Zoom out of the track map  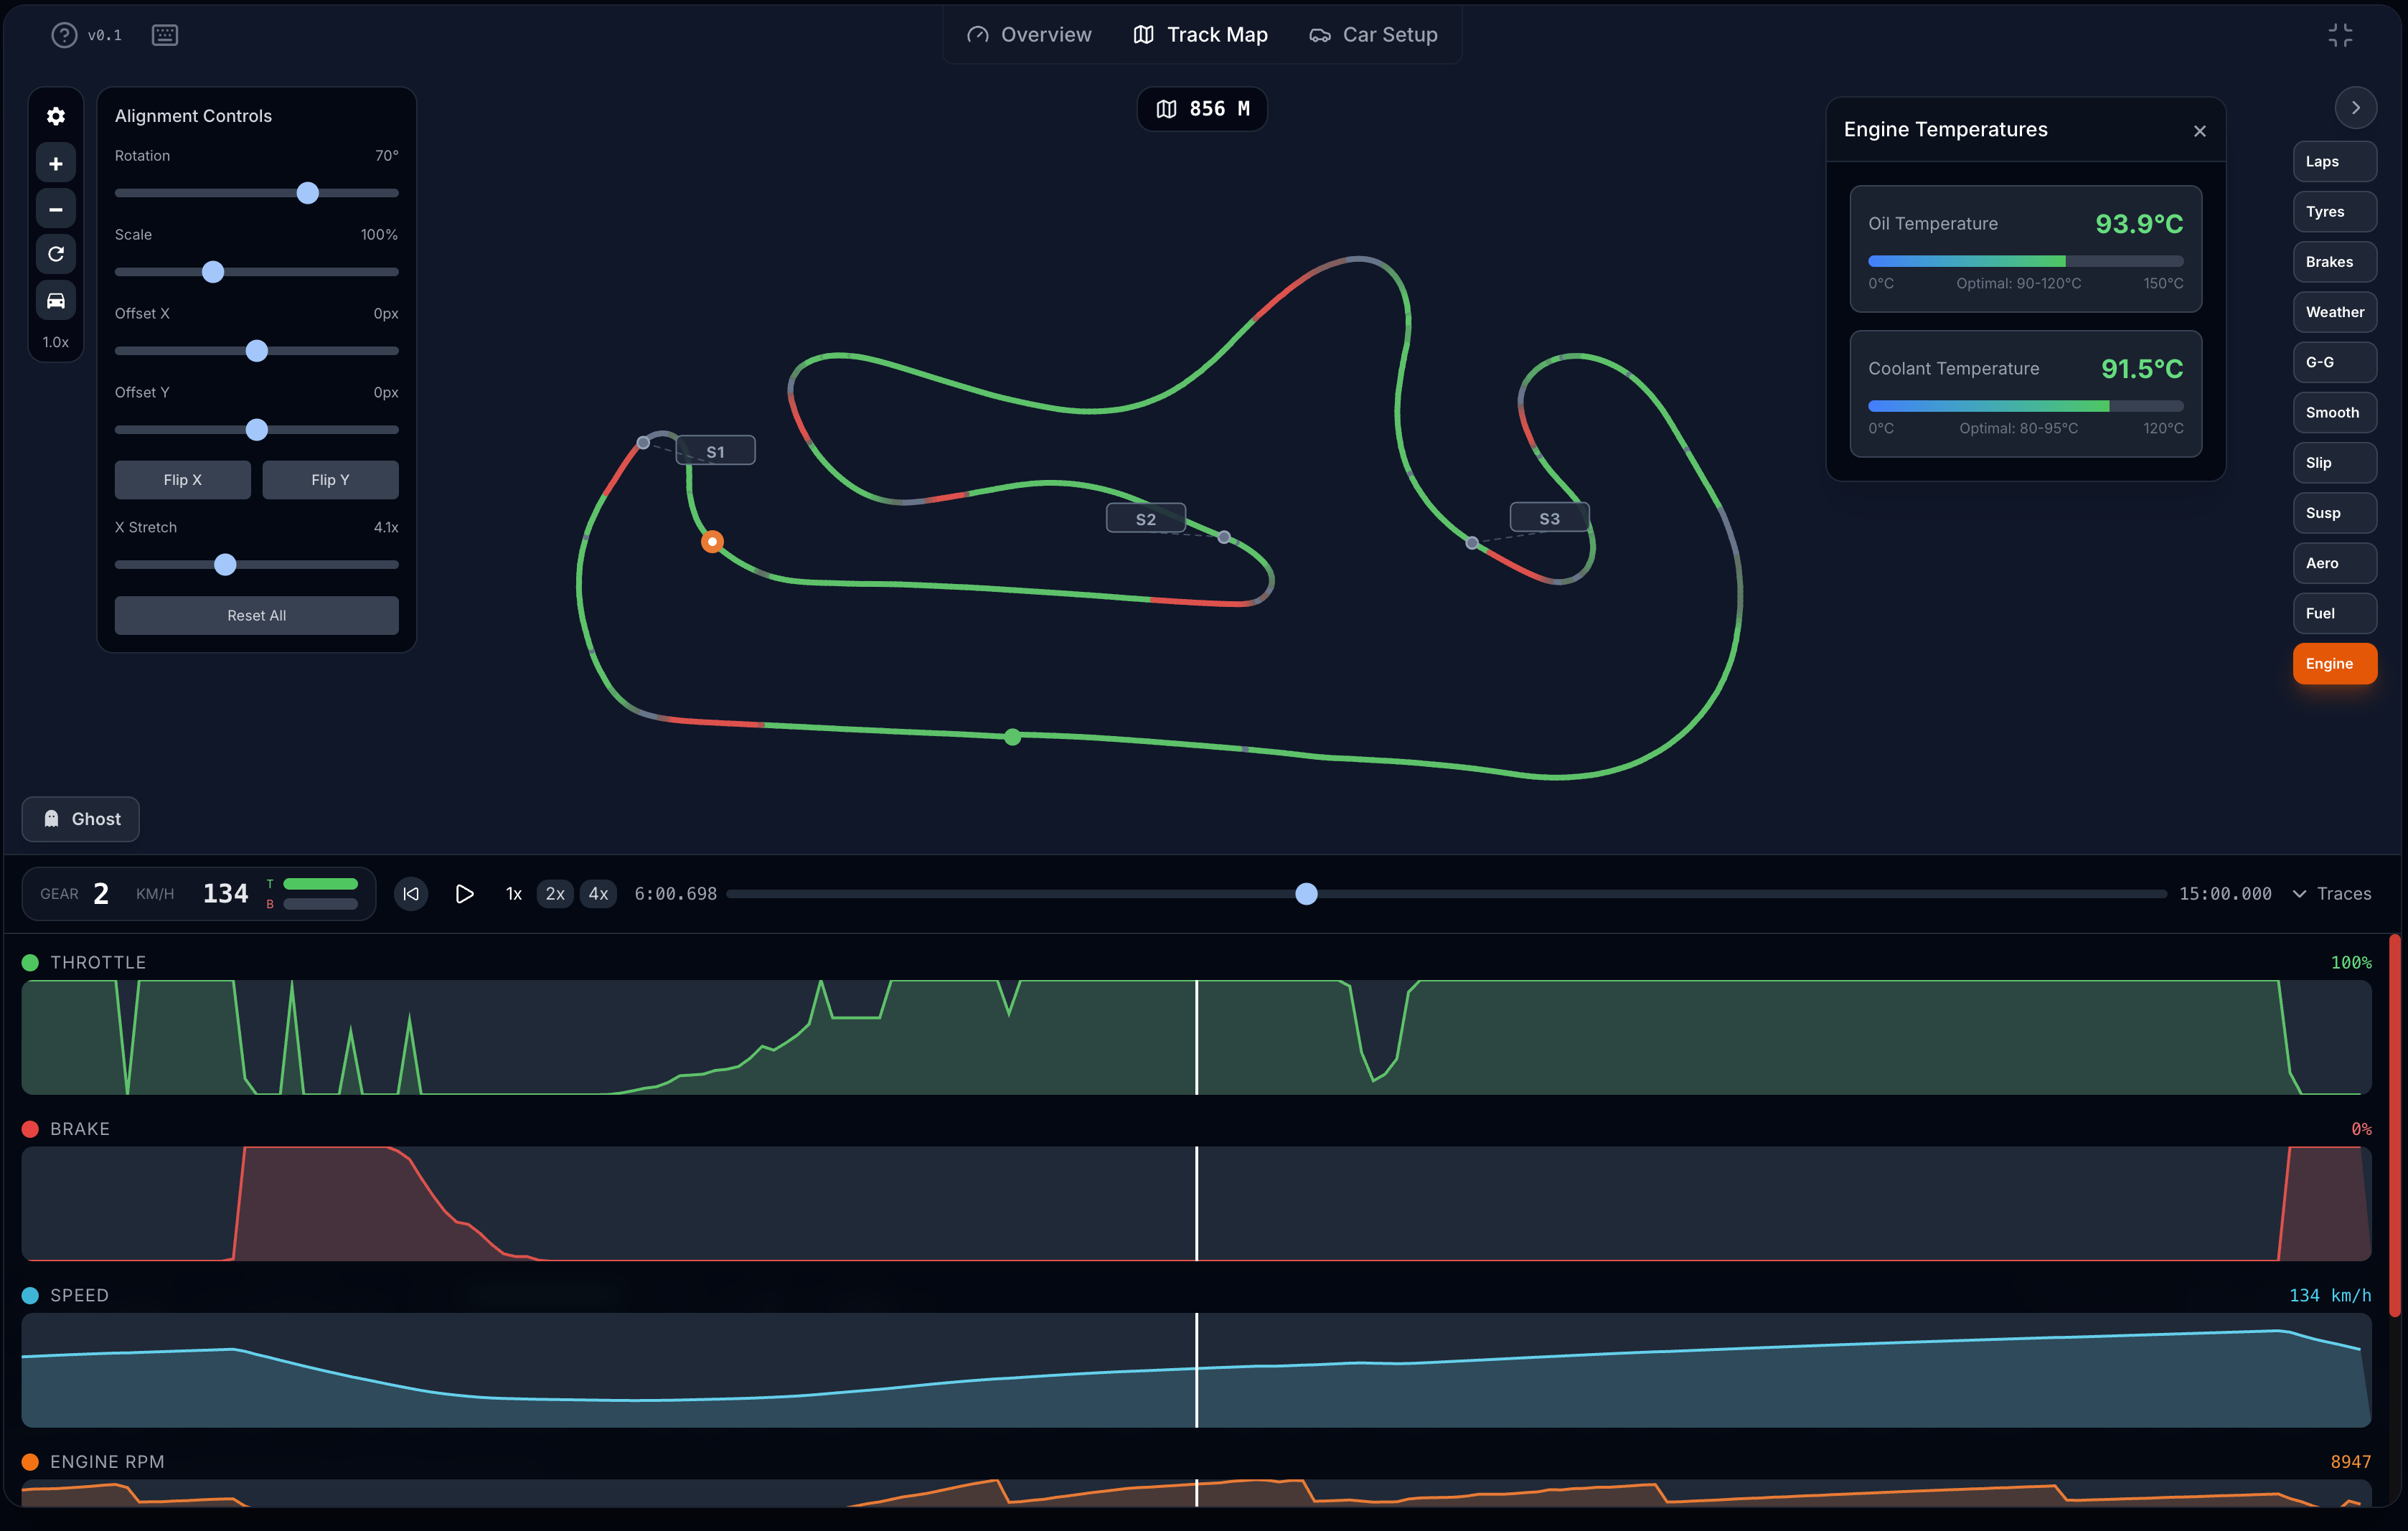(56, 208)
